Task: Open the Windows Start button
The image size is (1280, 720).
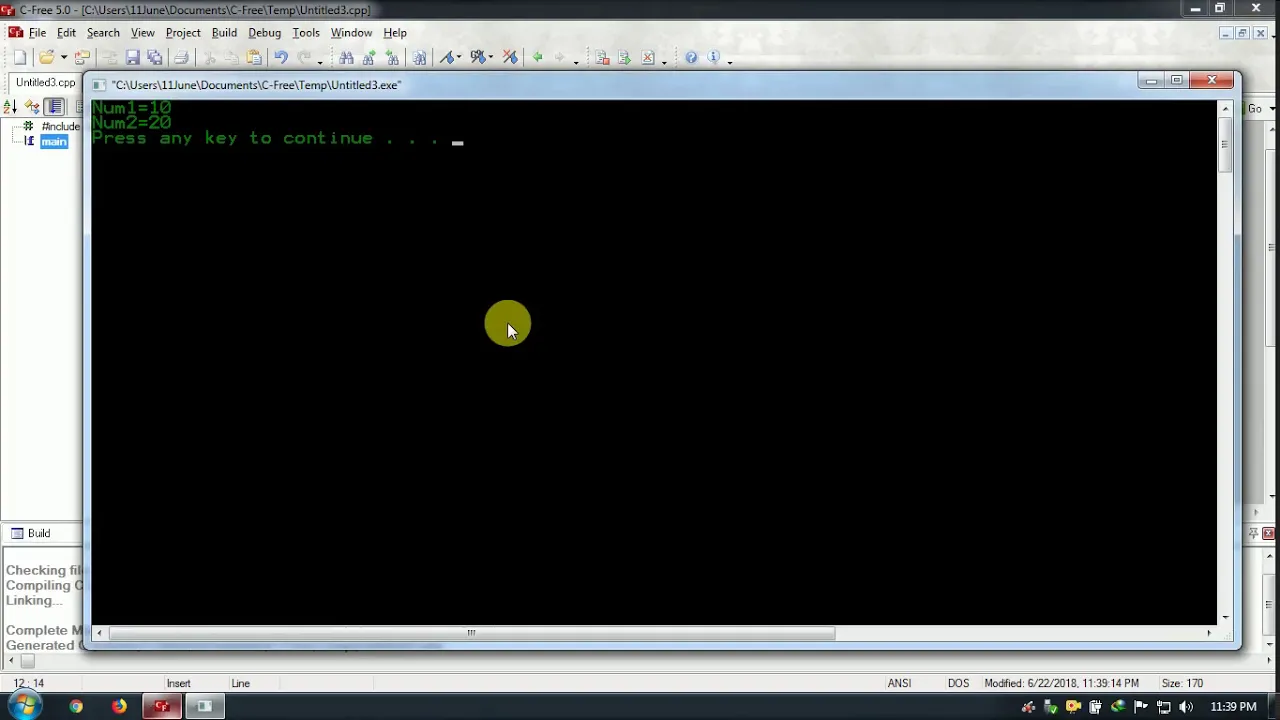Action: coord(24,707)
